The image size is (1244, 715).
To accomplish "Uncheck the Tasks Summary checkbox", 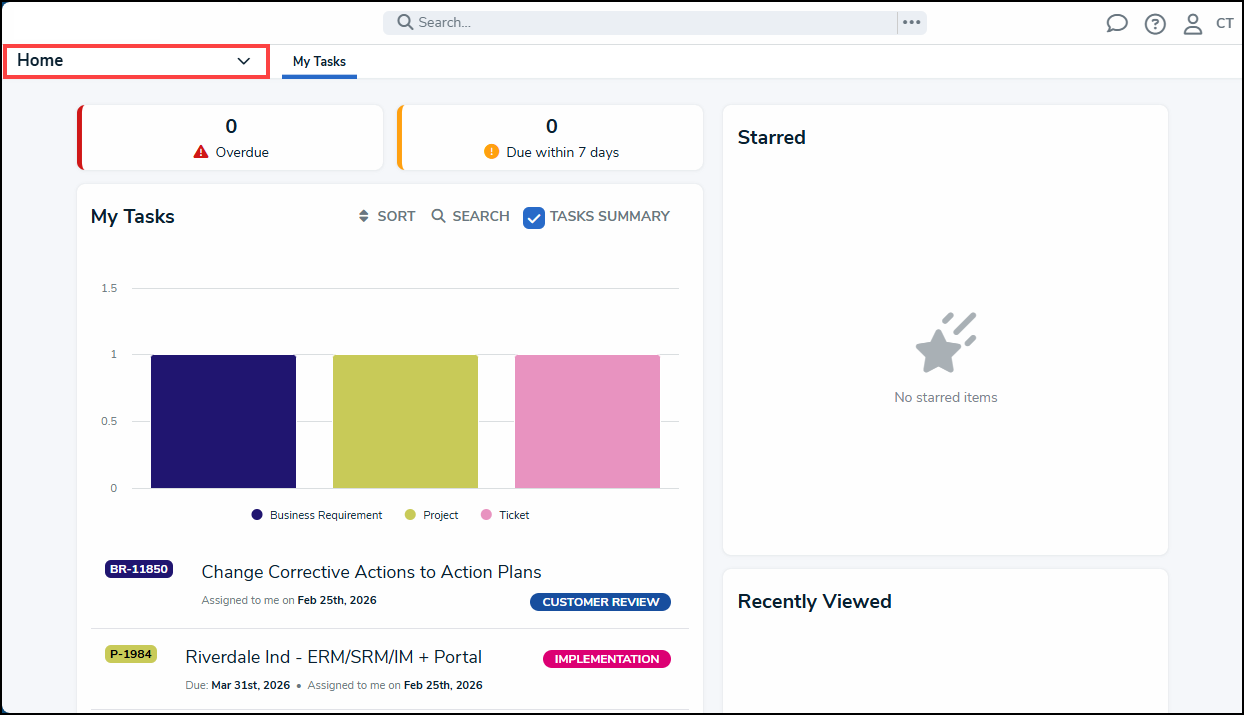I will click(x=534, y=217).
